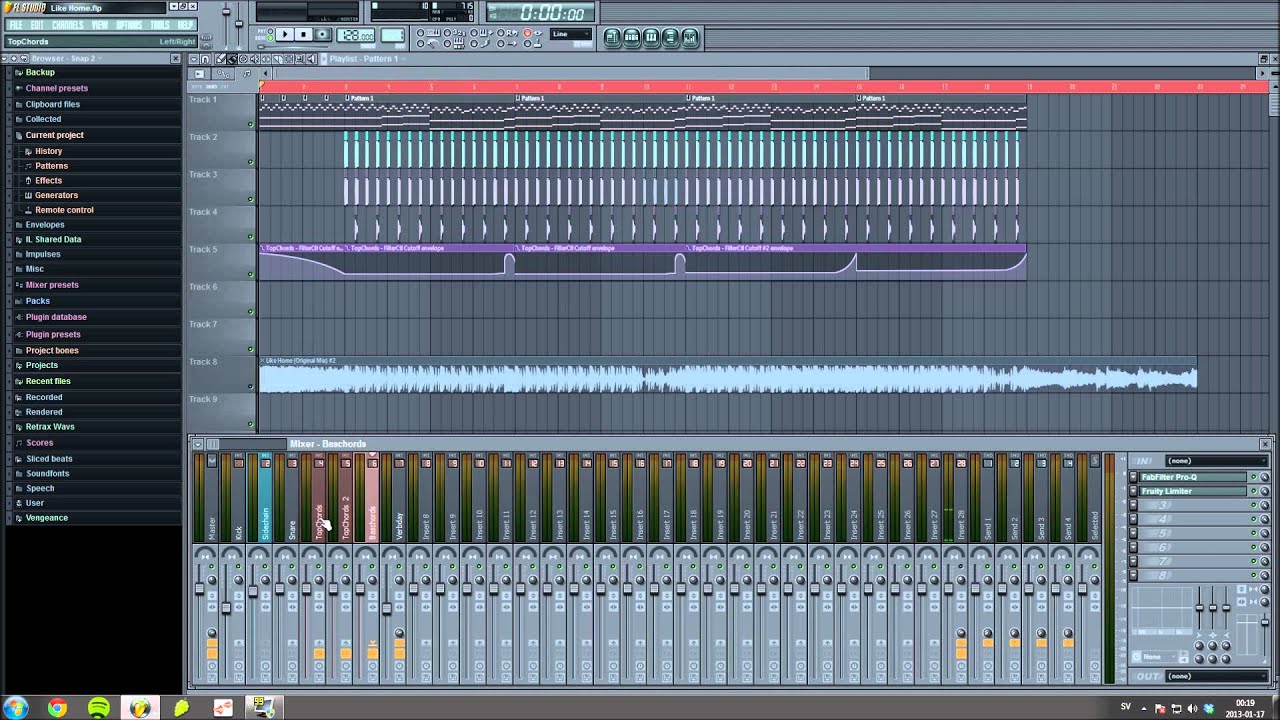Expand the Channel presets folder

[56, 88]
